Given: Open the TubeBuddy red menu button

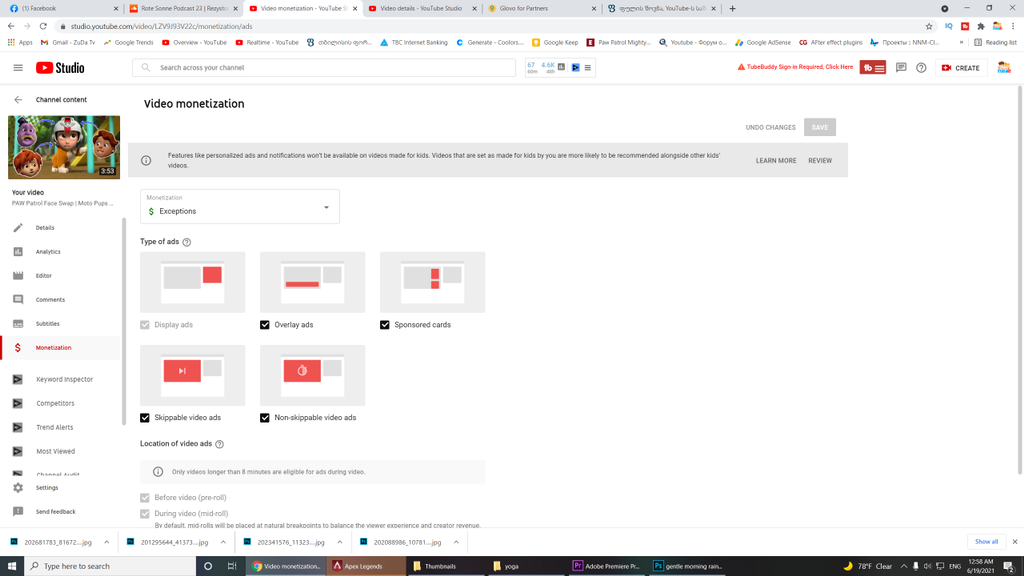Looking at the screenshot, I should click(872, 68).
